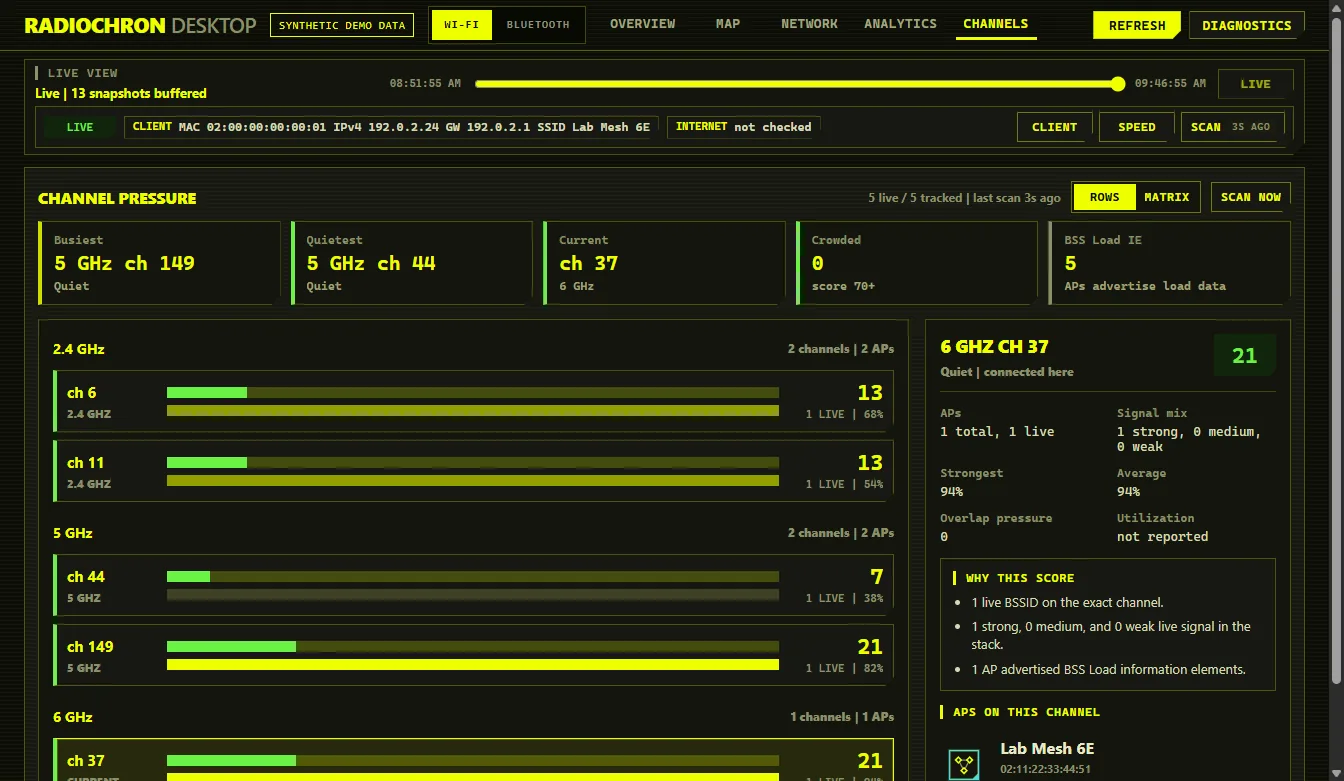Click the 08:51:55 AM timeline start time

click(x=425, y=84)
